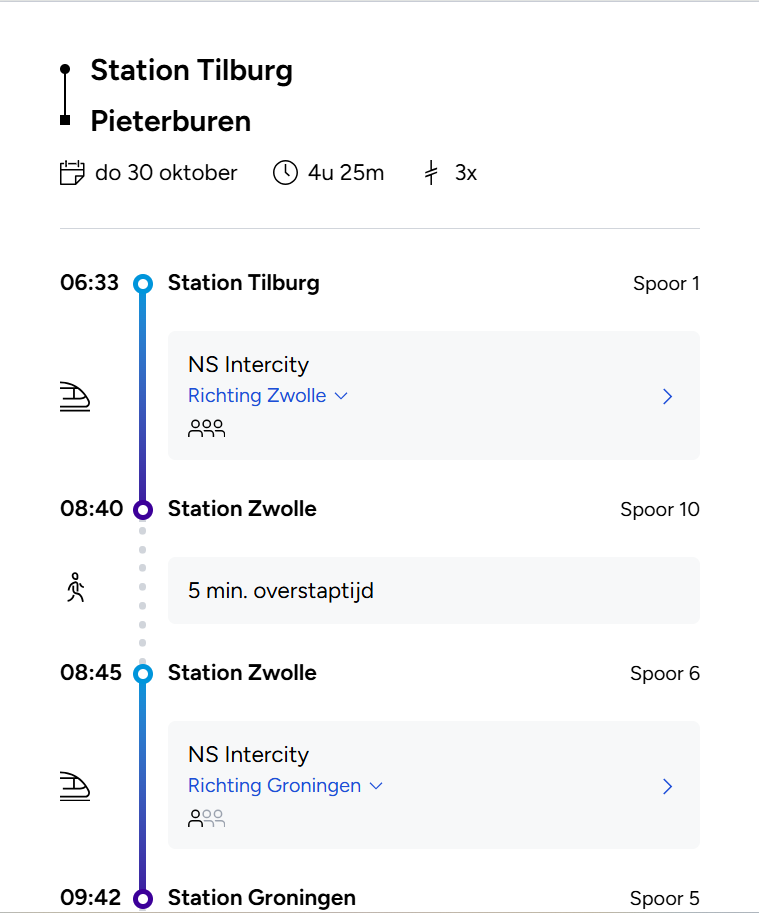Click the 09:42 Station Groningen stop

pyautogui.click(x=261, y=898)
